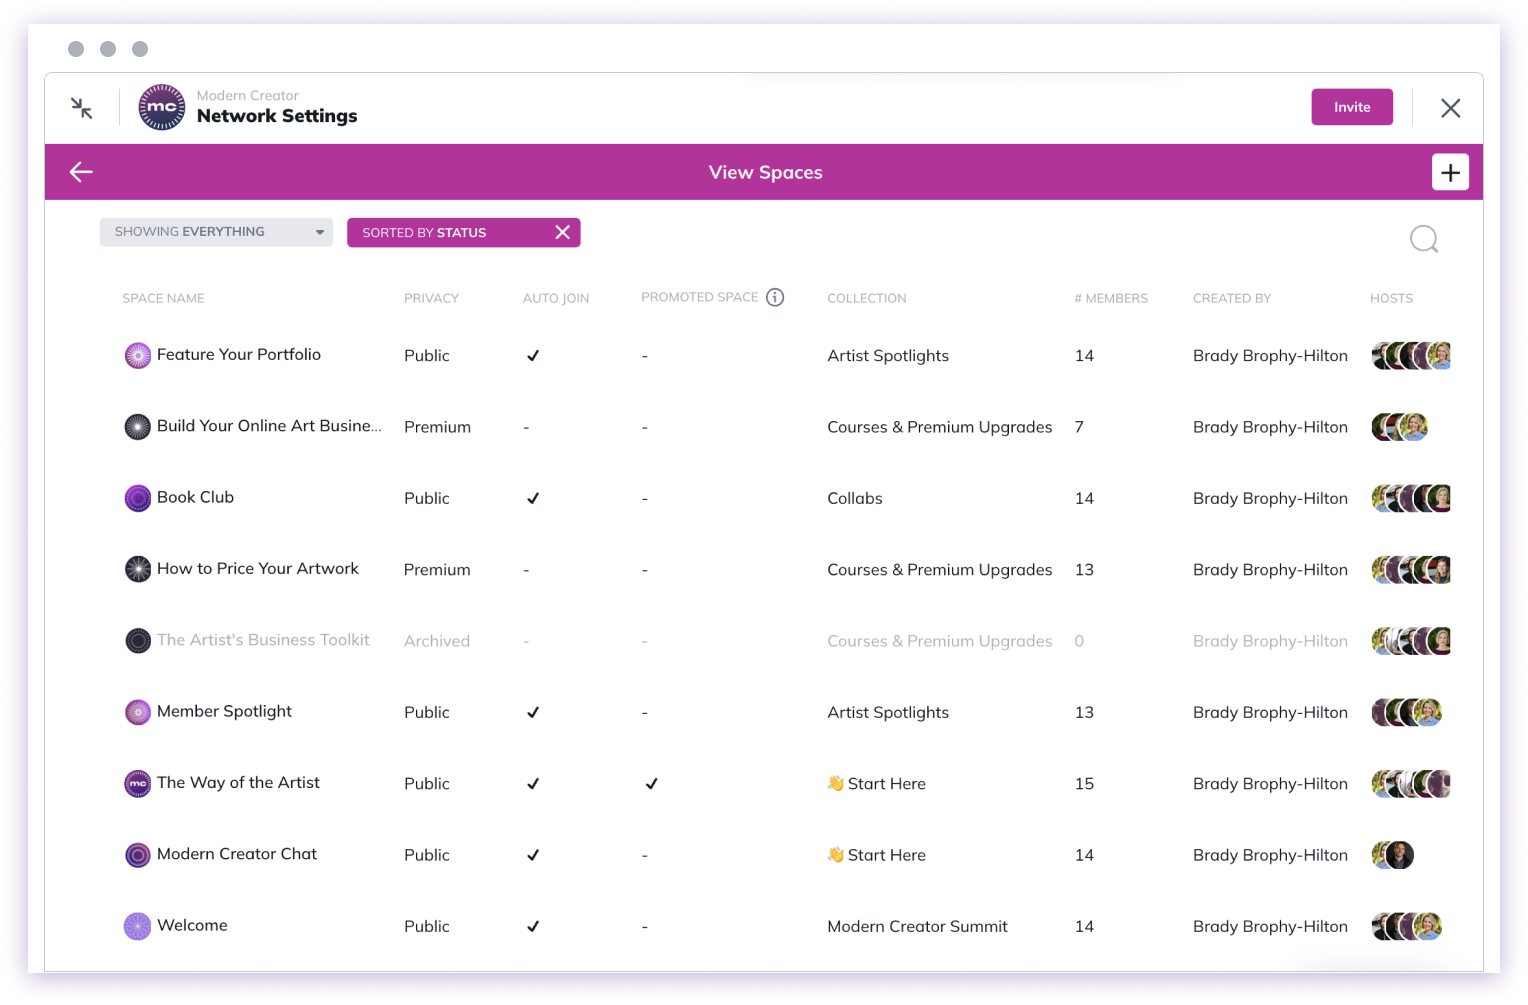This screenshot has height=1005, width=1528.
Task: Click the Modern Creator mc logo
Action: tap(162, 107)
